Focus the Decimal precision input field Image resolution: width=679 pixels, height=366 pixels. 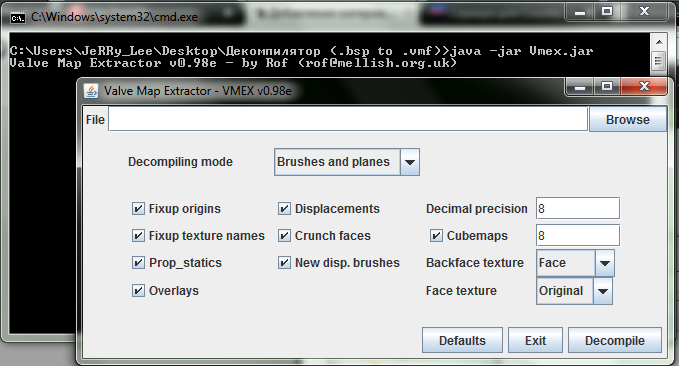click(x=578, y=209)
